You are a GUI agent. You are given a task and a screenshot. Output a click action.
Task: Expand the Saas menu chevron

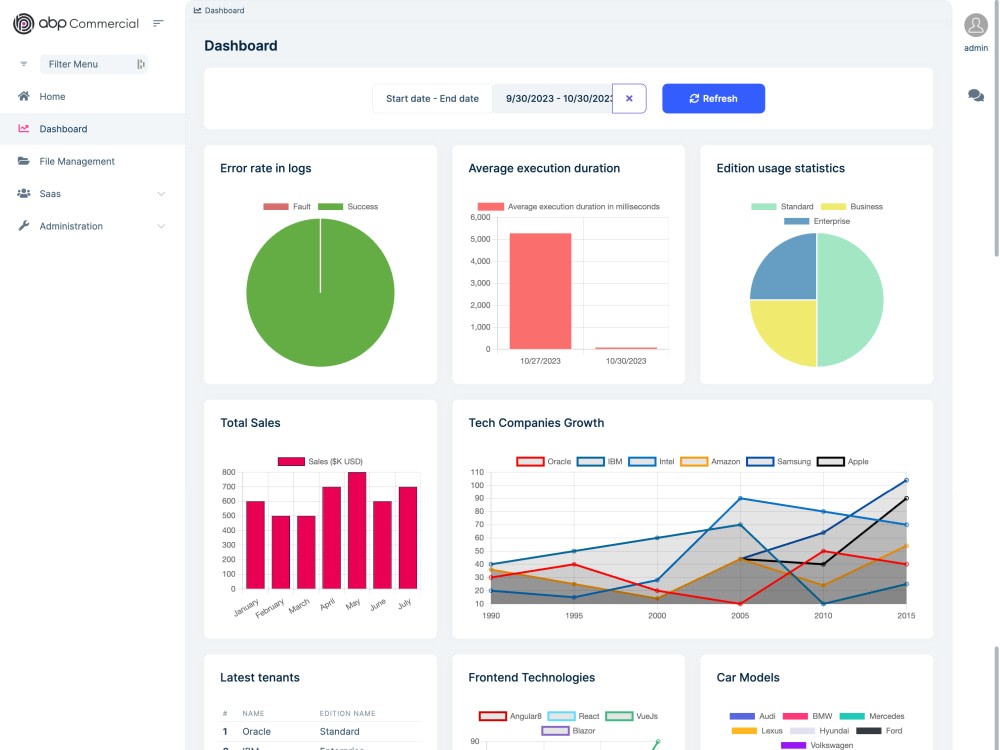tap(161, 193)
